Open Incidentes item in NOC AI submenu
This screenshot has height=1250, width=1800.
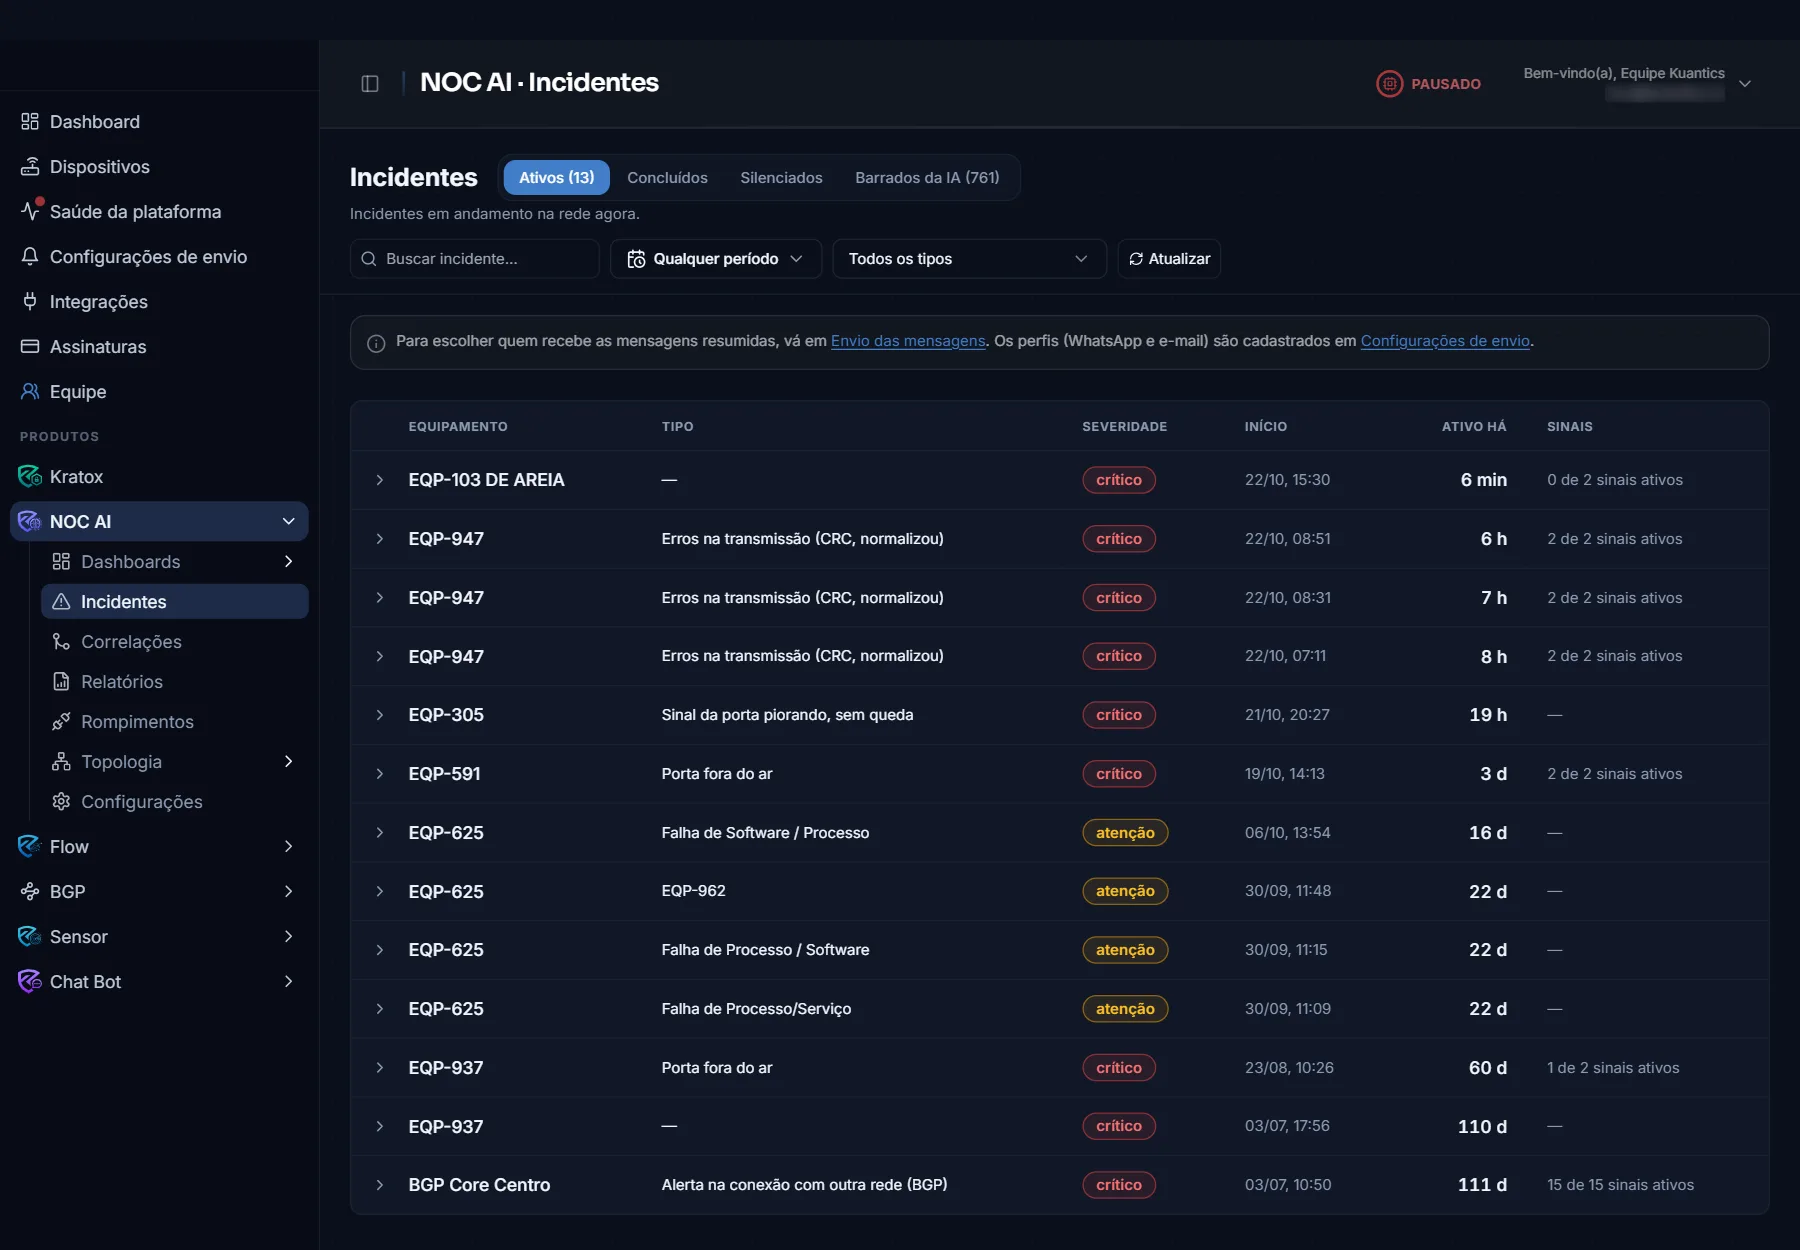click(175, 602)
